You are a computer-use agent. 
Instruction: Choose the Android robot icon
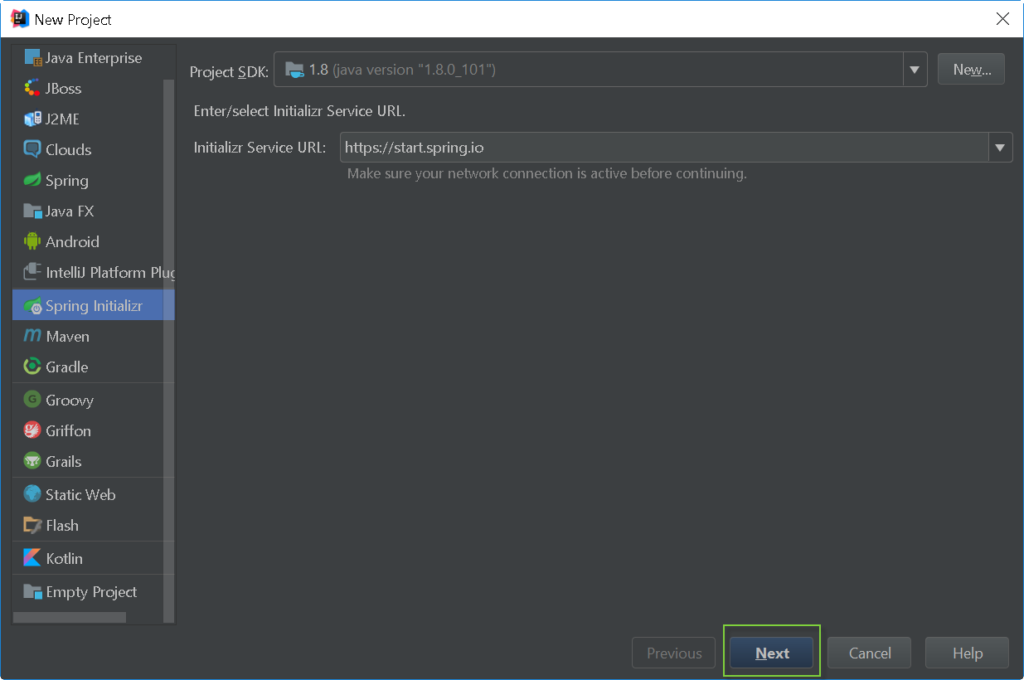32,241
